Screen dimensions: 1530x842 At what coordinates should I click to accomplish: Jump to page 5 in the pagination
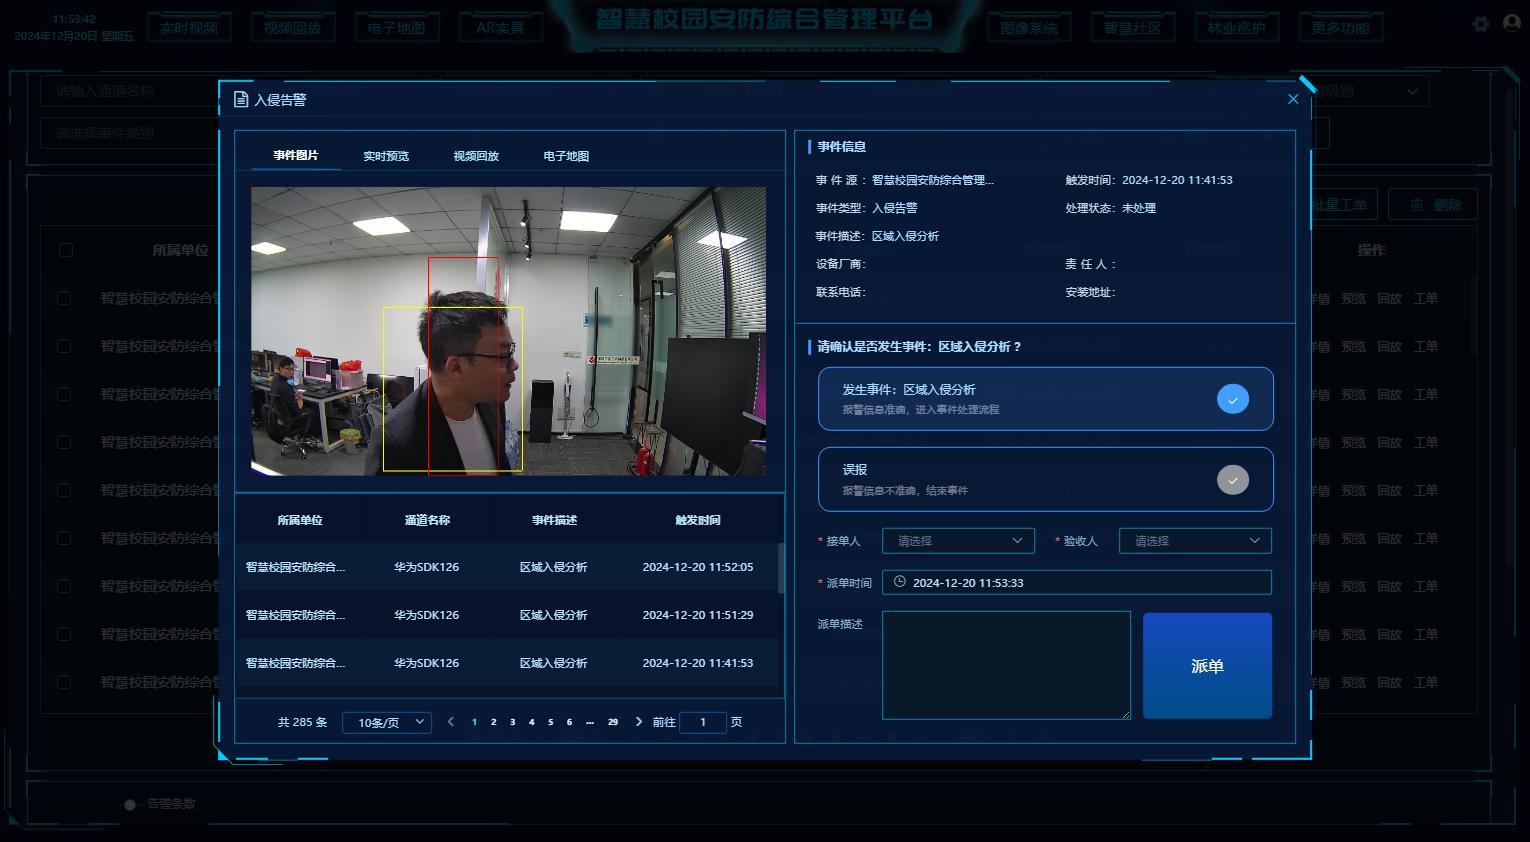(x=550, y=722)
